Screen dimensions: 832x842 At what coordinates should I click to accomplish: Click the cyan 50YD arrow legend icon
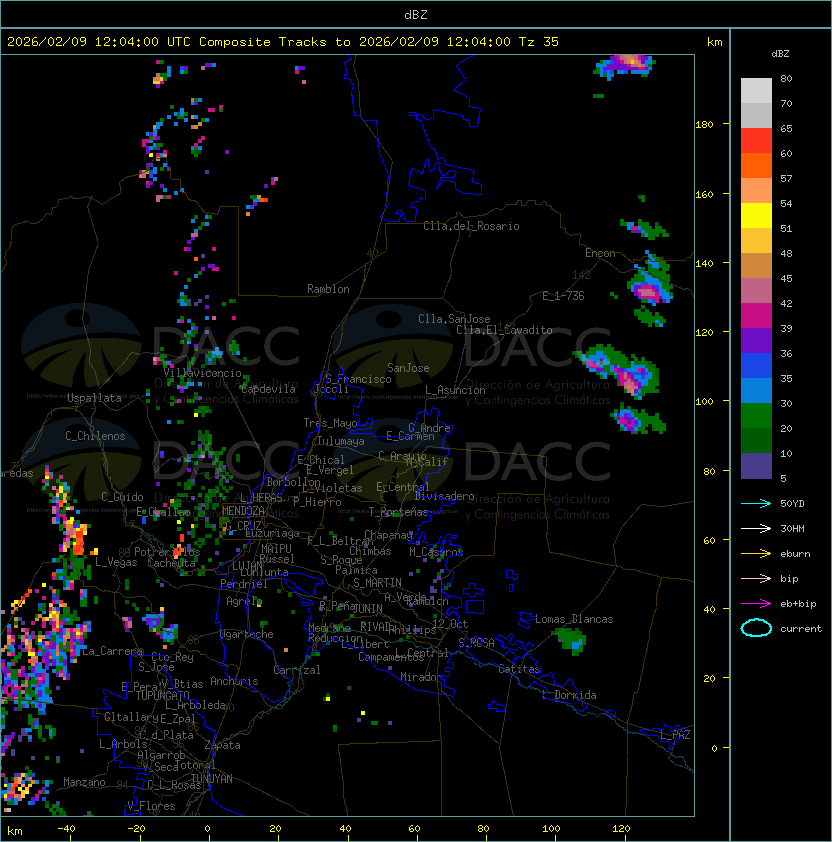[x=756, y=503]
